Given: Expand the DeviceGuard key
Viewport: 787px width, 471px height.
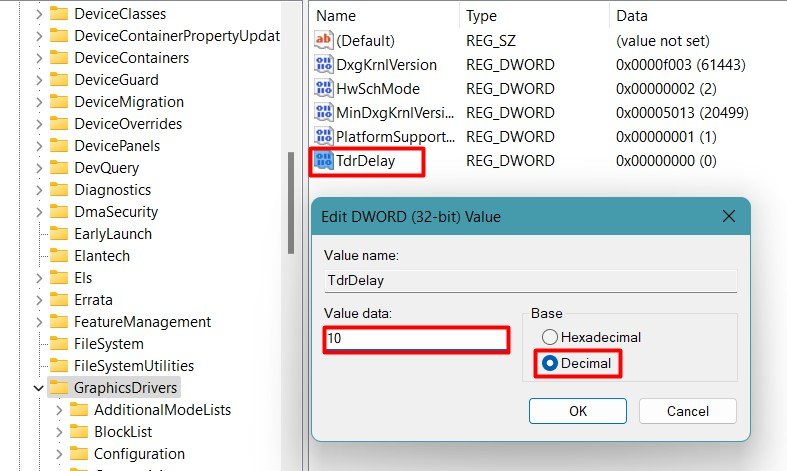Looking at the screenshot, I should [39, 80].
